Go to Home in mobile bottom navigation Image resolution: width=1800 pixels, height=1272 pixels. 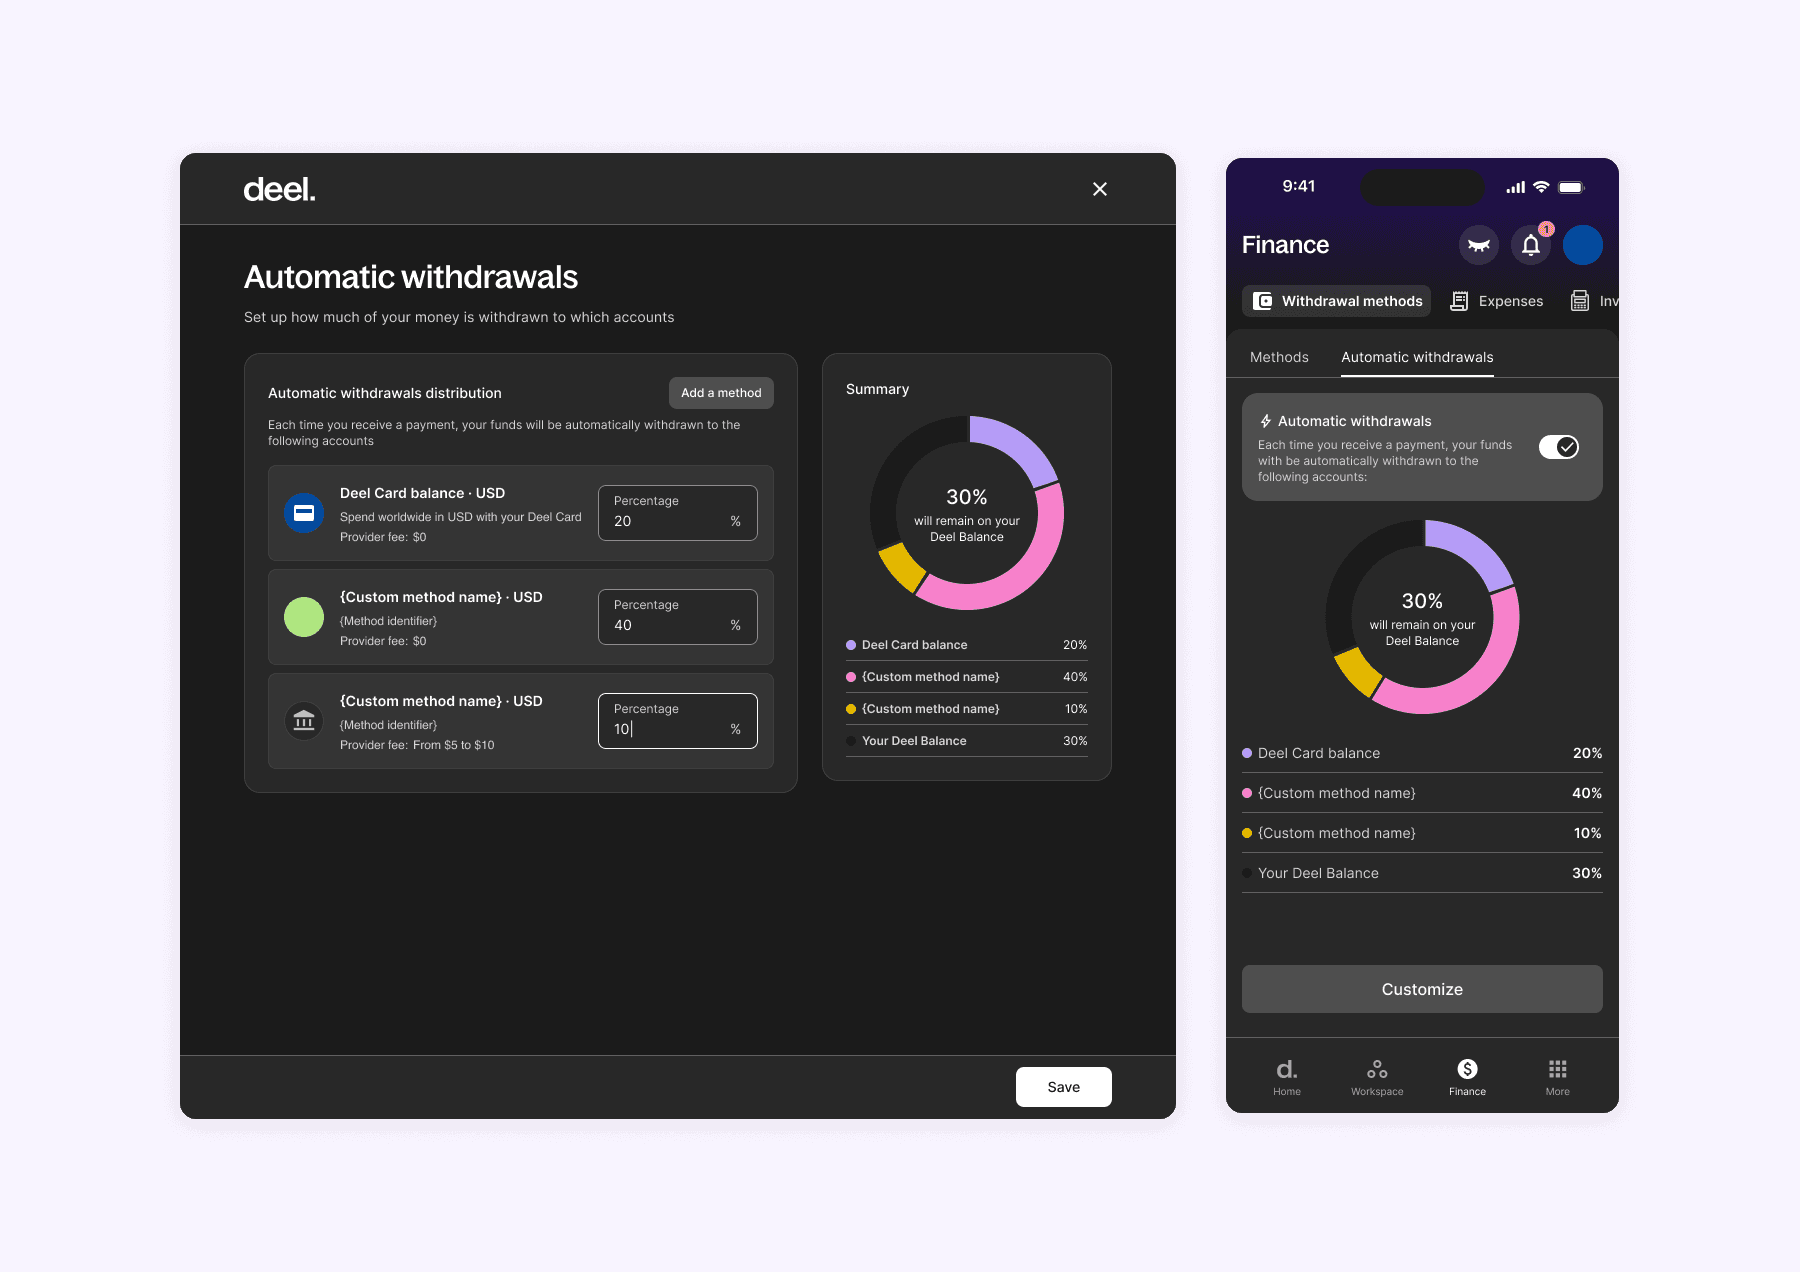pos(1287,1077)
